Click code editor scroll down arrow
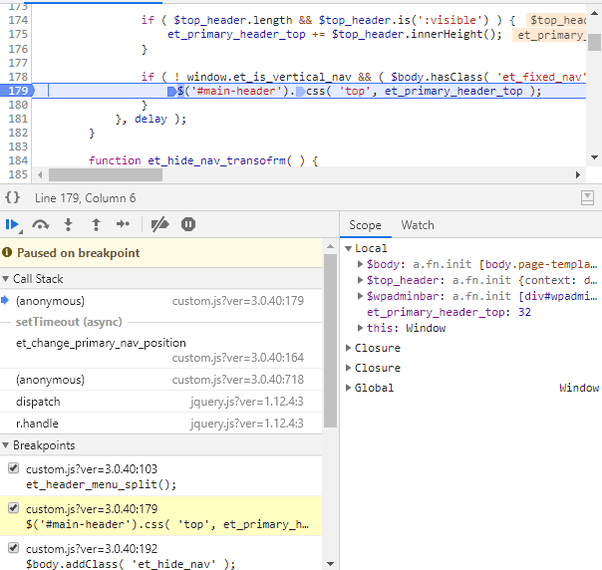The width and height of the screenshot is (602, 570). pos(594,157)
